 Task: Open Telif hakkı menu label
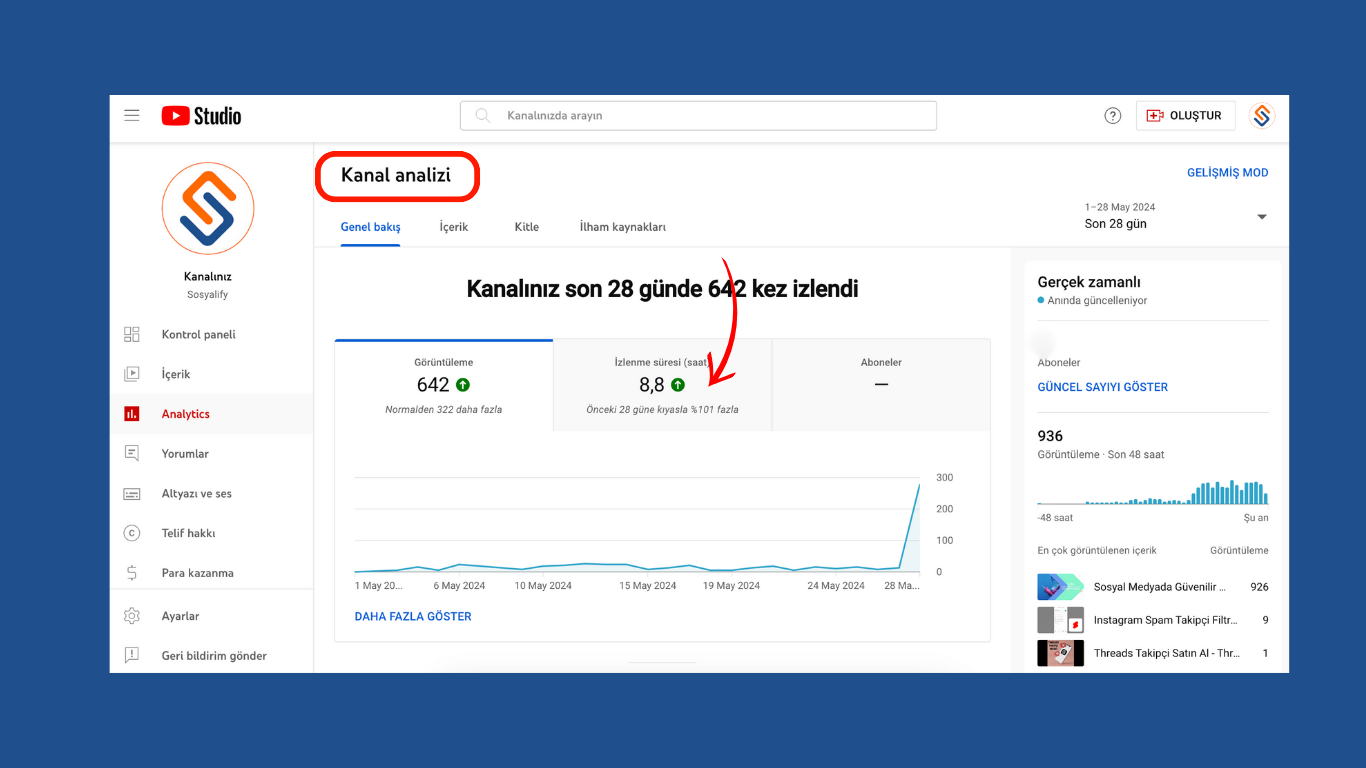[189, 534]
